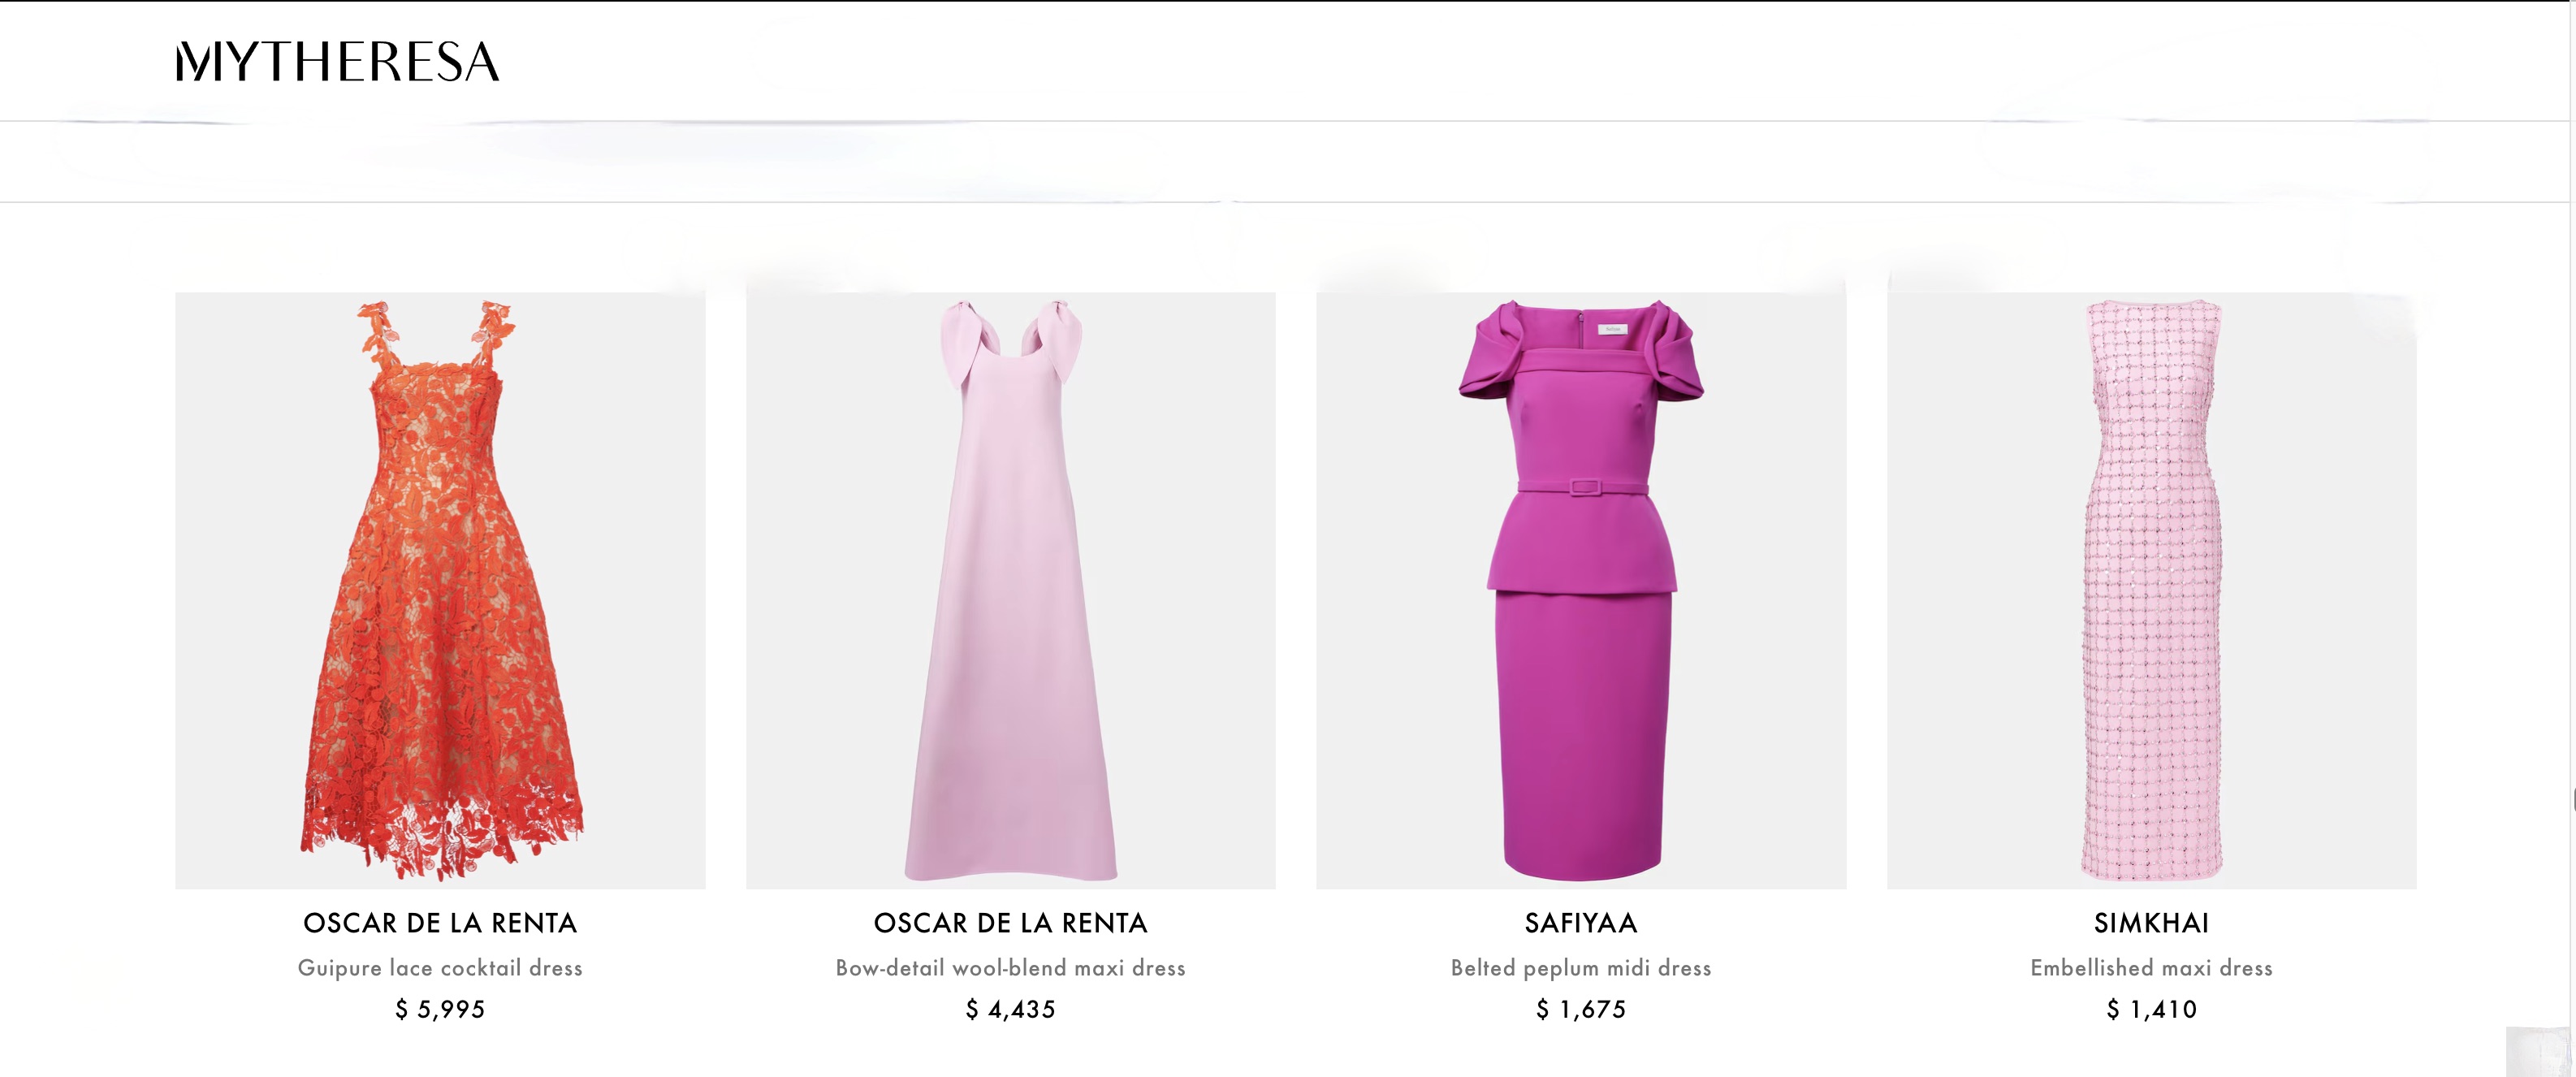Click the grey widget in bottom-right corner

pos(2537,1052)
